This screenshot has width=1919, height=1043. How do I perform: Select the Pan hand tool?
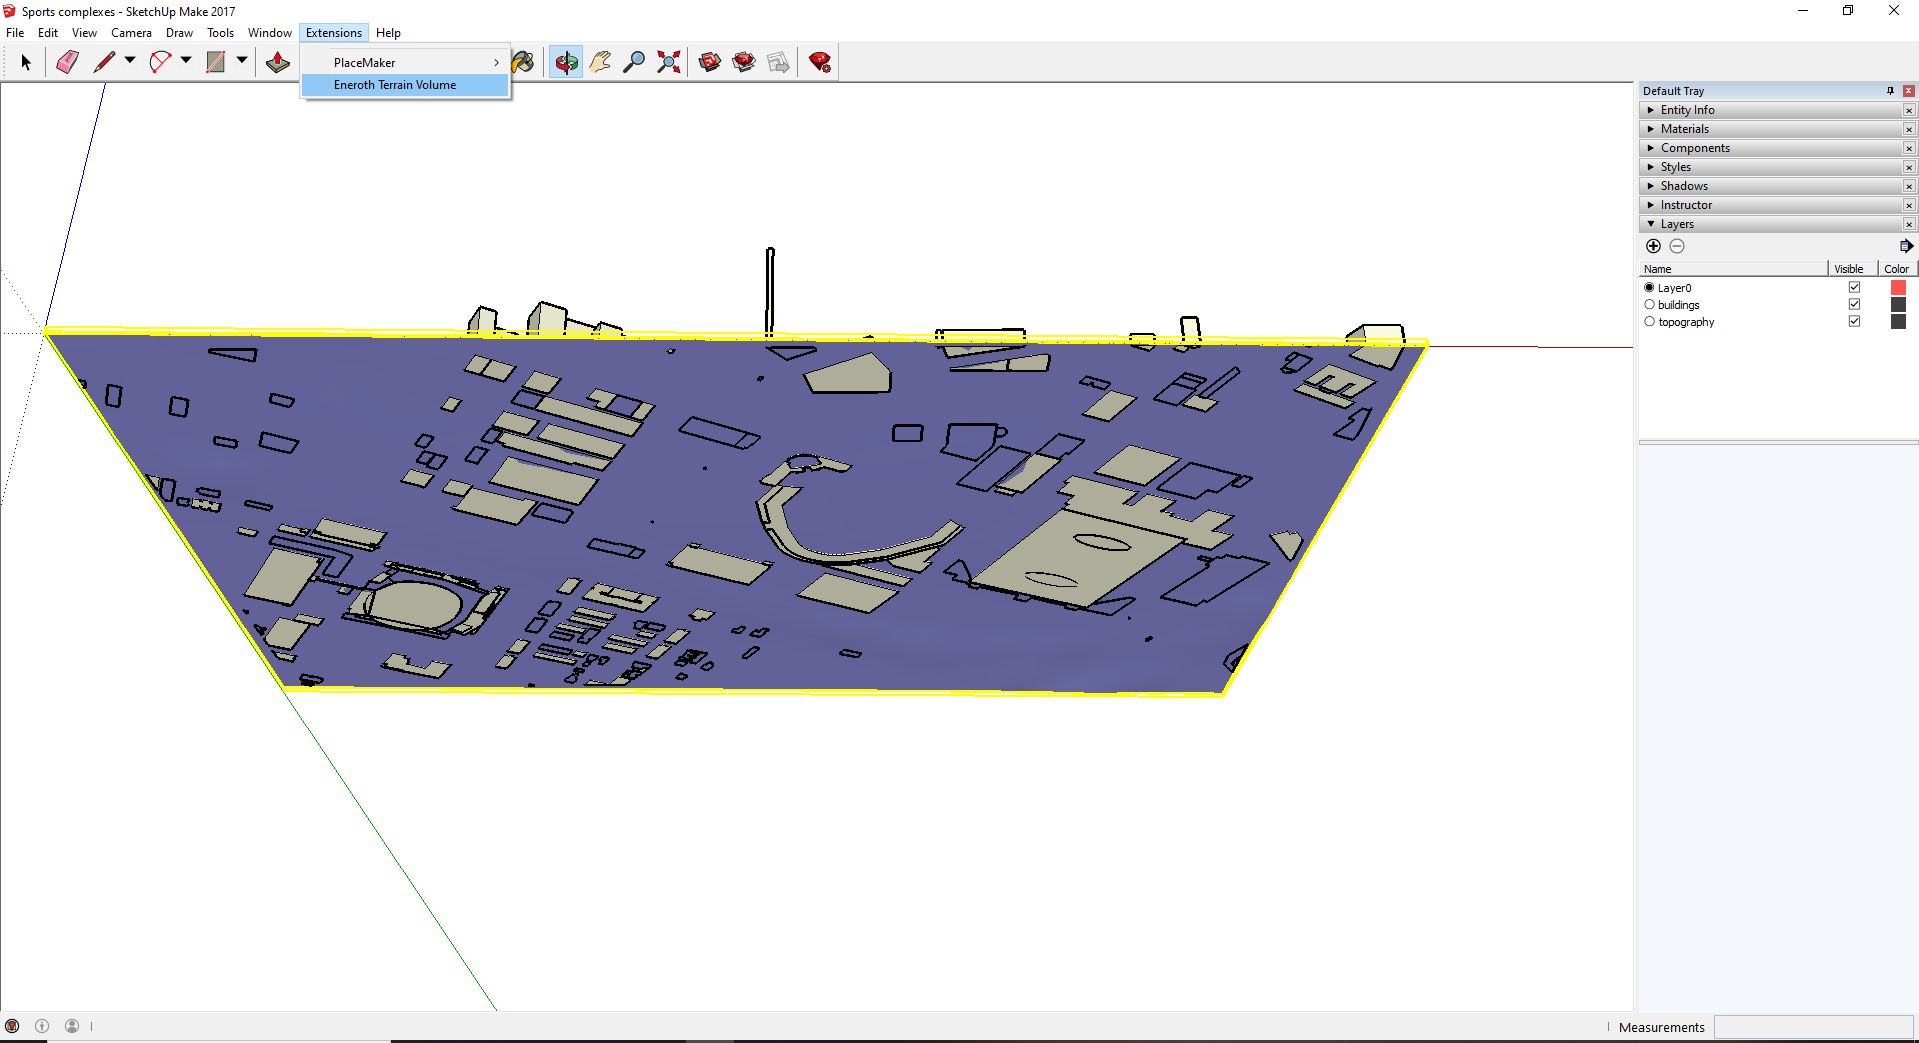point(599,62)
